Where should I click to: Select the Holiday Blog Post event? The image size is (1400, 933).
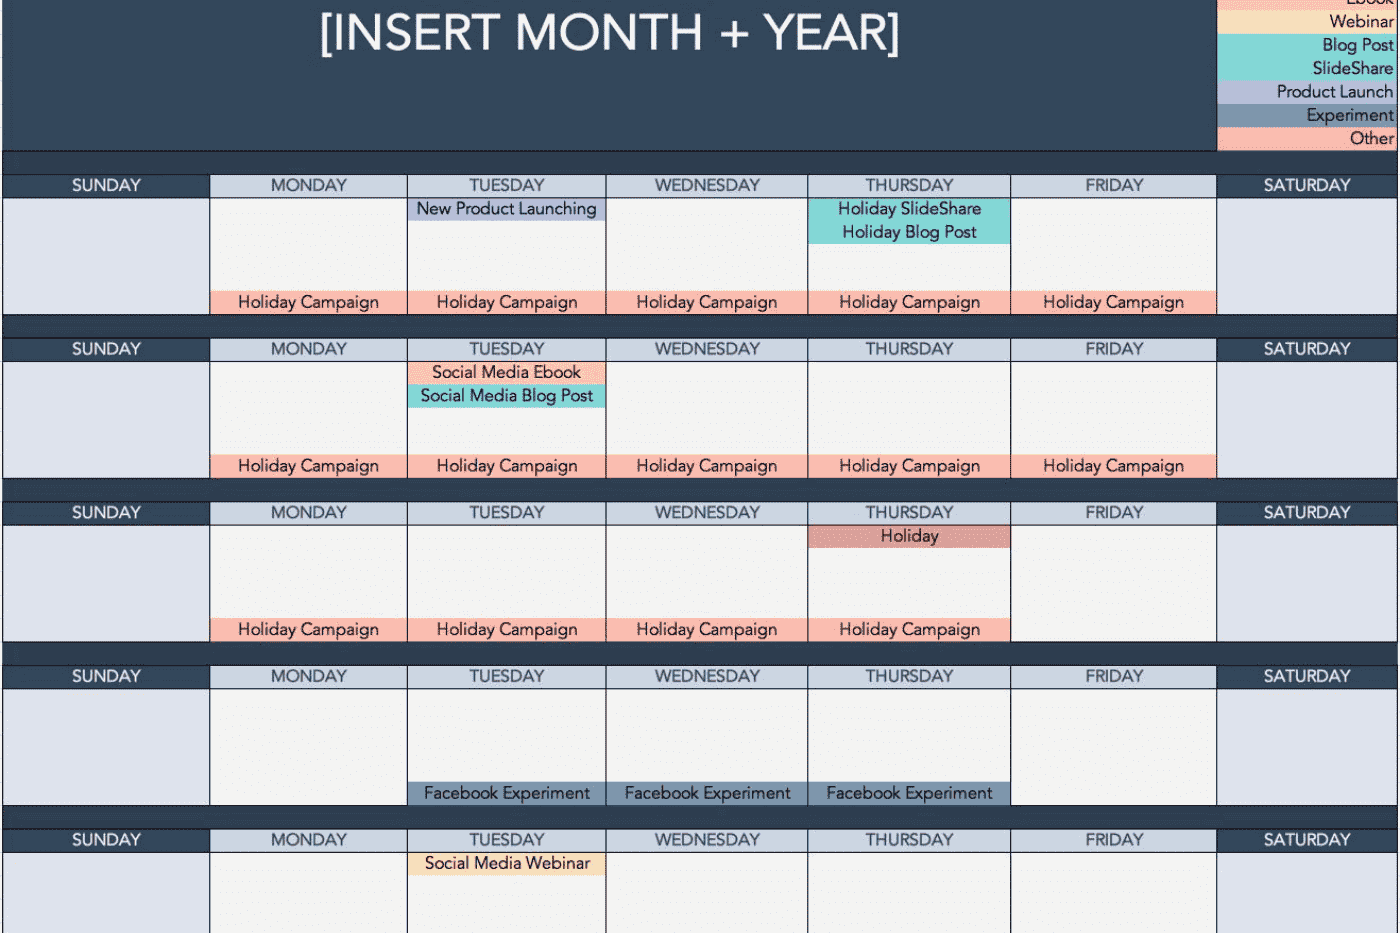pos(909,232)
